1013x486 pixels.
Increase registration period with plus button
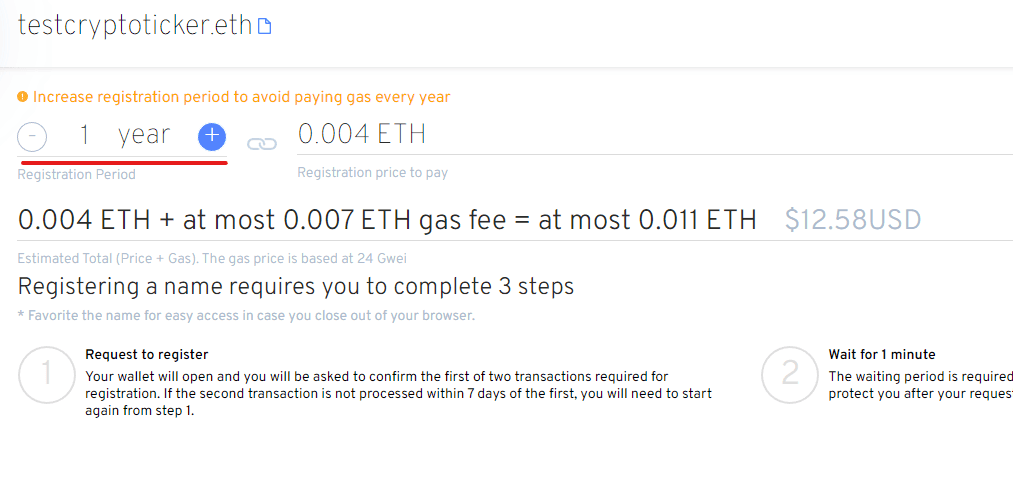[212, 137]
